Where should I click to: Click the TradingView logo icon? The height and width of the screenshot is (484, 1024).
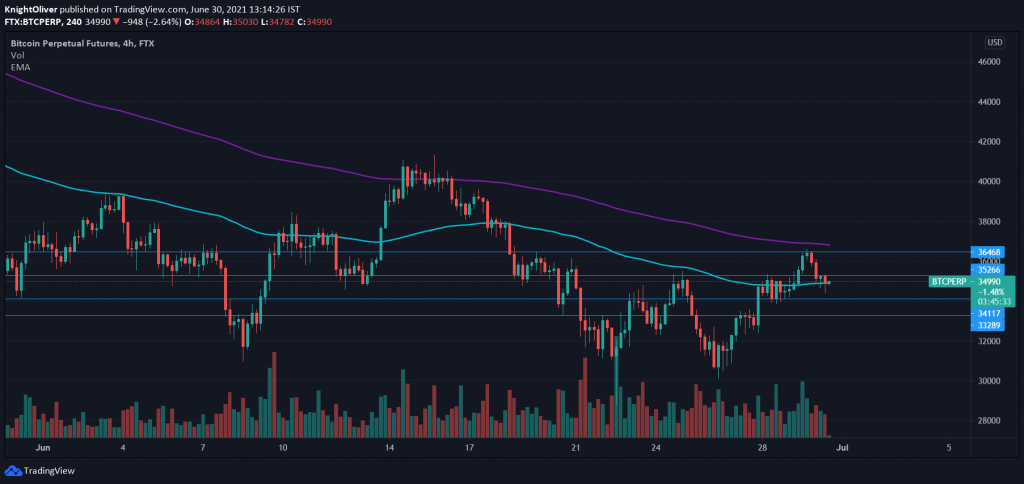13,470
